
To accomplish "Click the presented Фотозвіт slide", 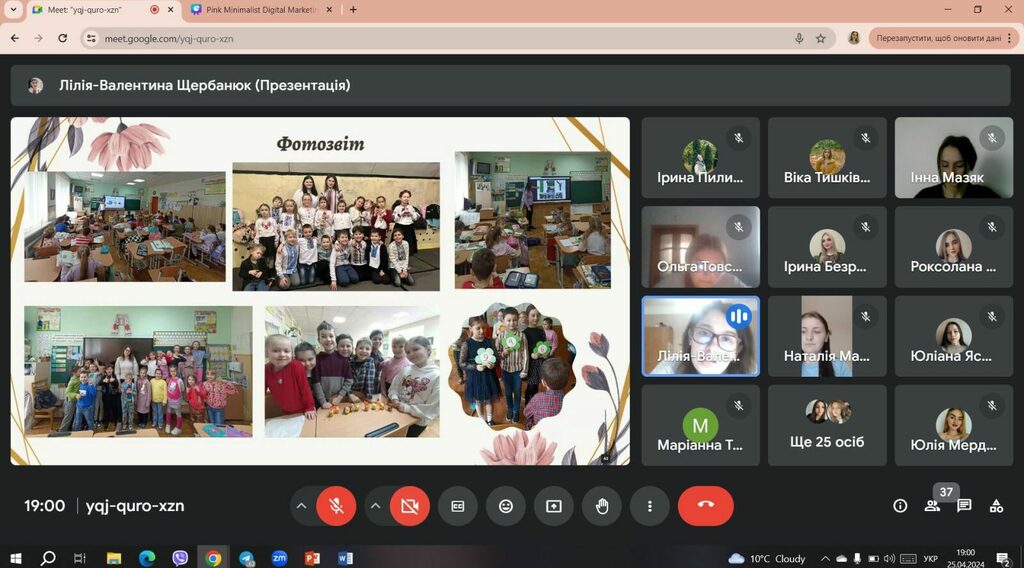I will click(320, 291).
